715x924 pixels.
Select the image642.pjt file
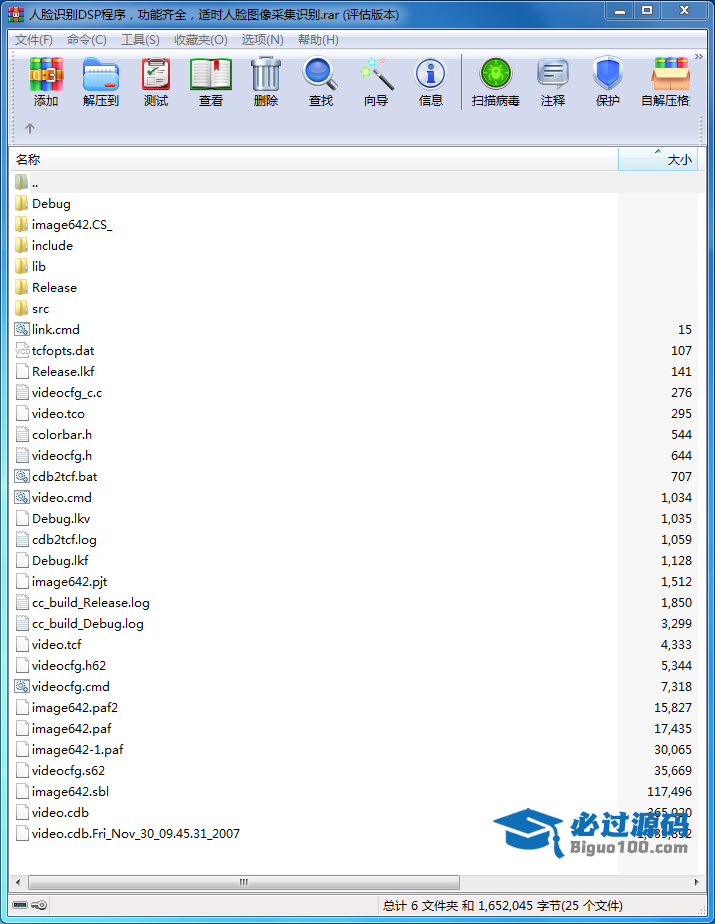click(x=357, y=582)
